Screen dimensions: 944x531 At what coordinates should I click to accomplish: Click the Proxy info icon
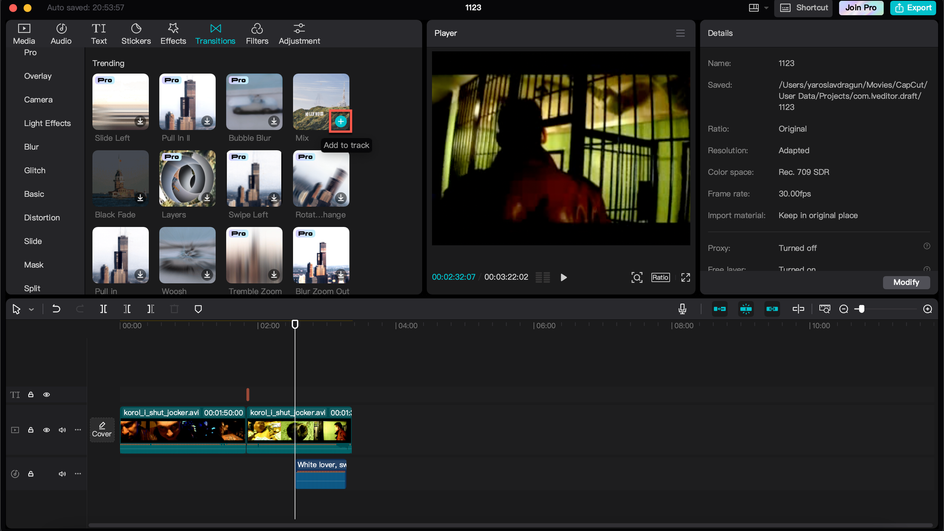(x=927, y=246)
